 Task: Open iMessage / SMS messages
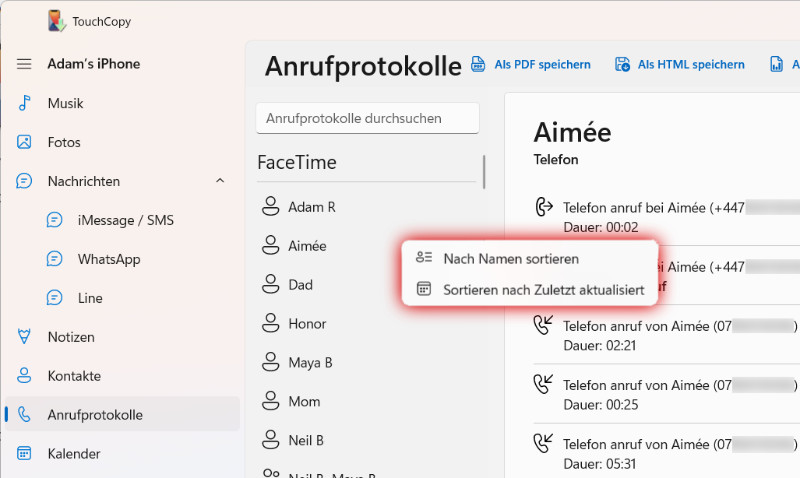[x=125, y=220]
